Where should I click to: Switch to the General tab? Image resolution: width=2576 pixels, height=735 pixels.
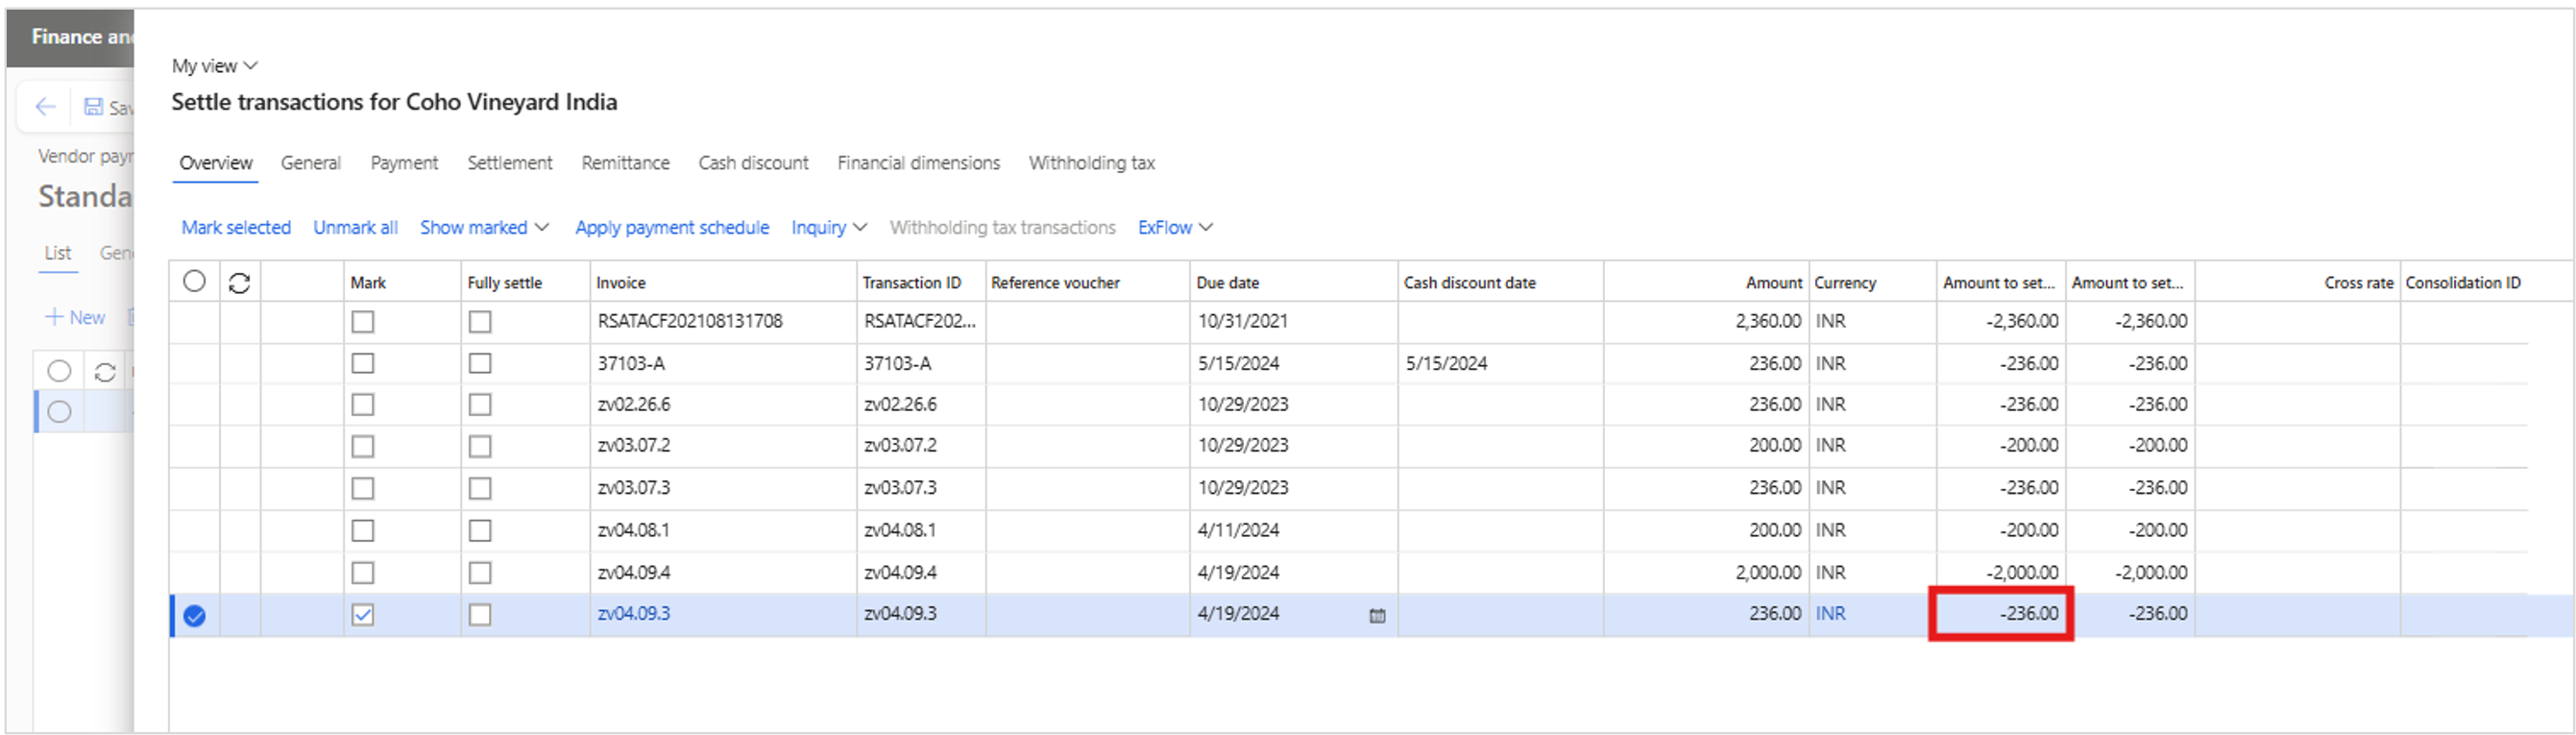coord(310,163)
